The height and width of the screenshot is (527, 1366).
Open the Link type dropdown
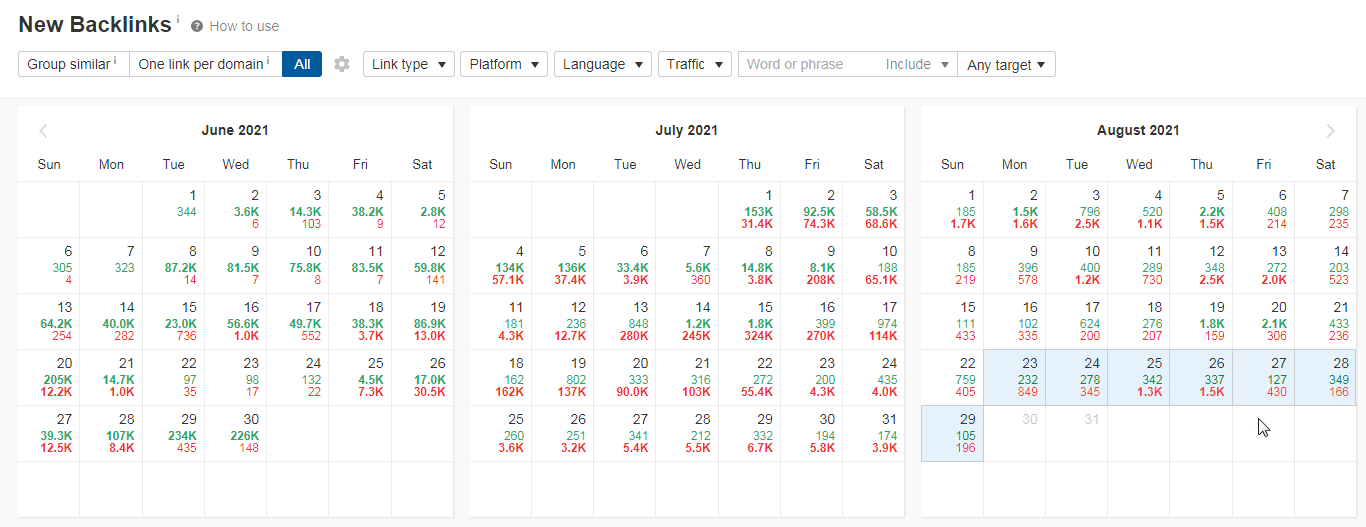[x=408, y=64]
